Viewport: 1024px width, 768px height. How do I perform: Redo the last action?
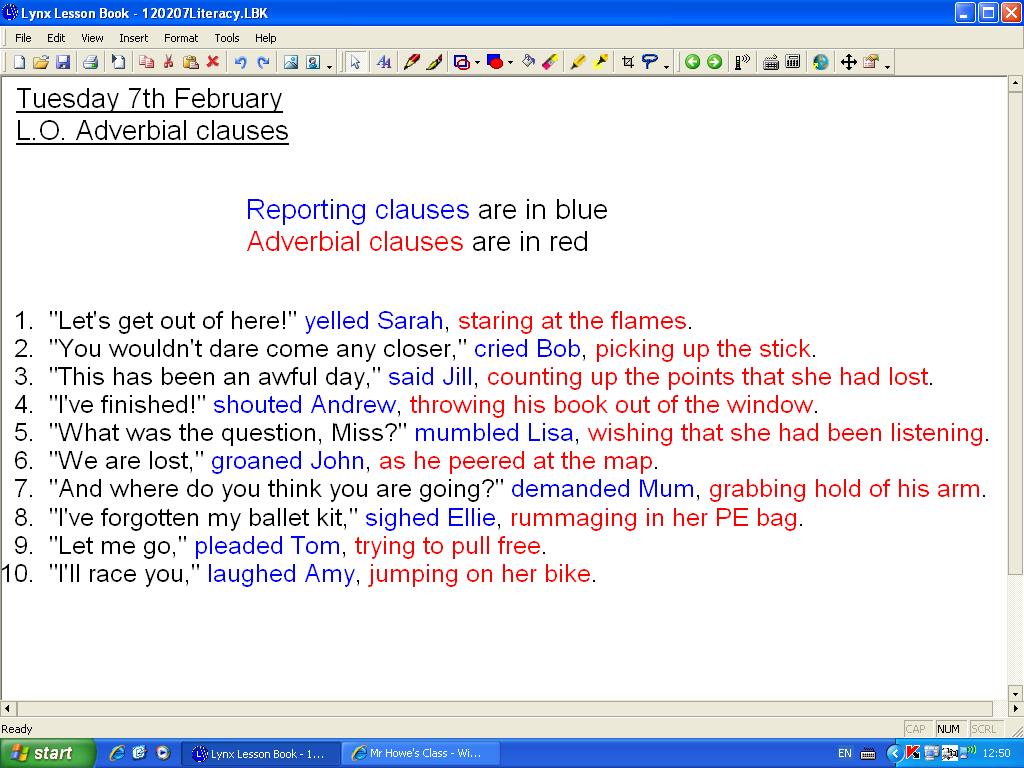262,61
